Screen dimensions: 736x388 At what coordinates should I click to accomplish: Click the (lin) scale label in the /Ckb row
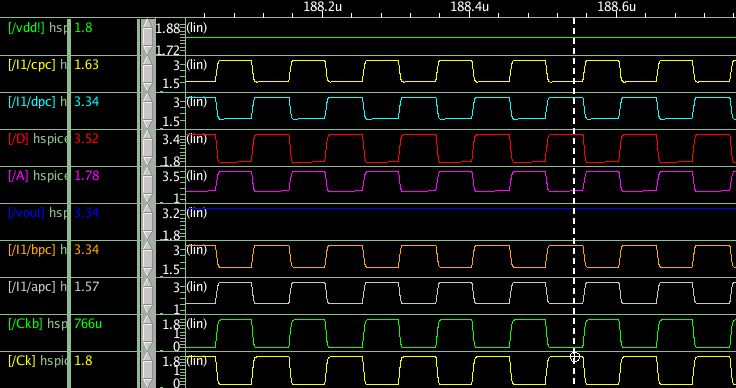(197, 324)
